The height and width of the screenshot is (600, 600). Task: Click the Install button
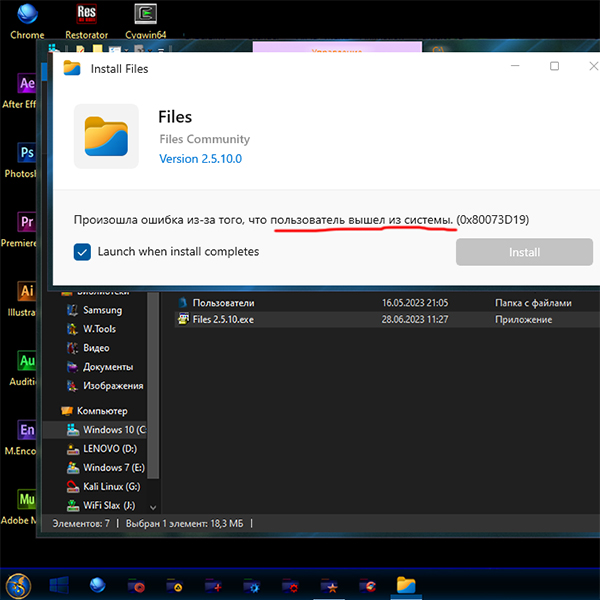(x=524, y=252)
